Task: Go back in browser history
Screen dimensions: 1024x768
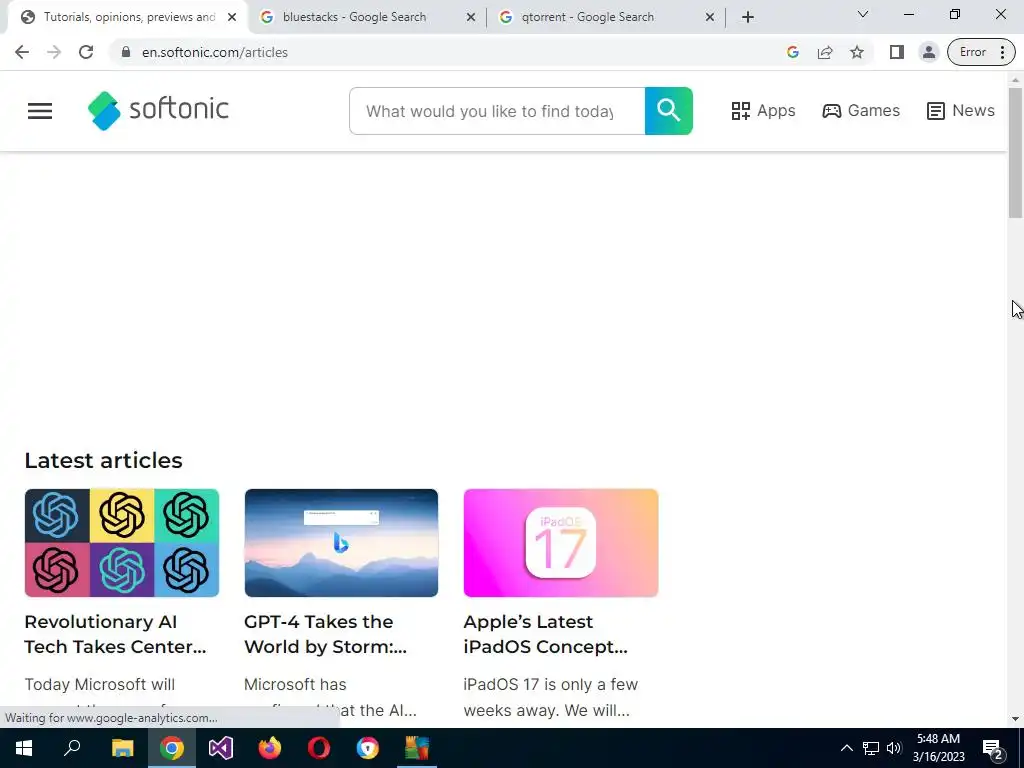Action: pos(22,52)
